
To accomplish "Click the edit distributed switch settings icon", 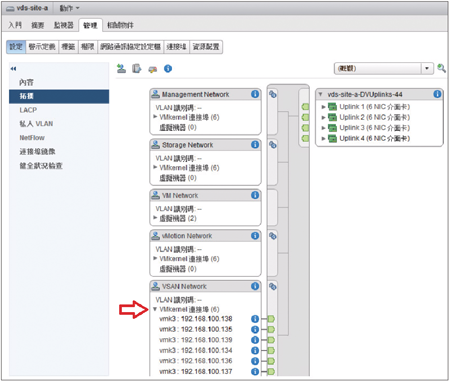I will [x=137, y=69].
